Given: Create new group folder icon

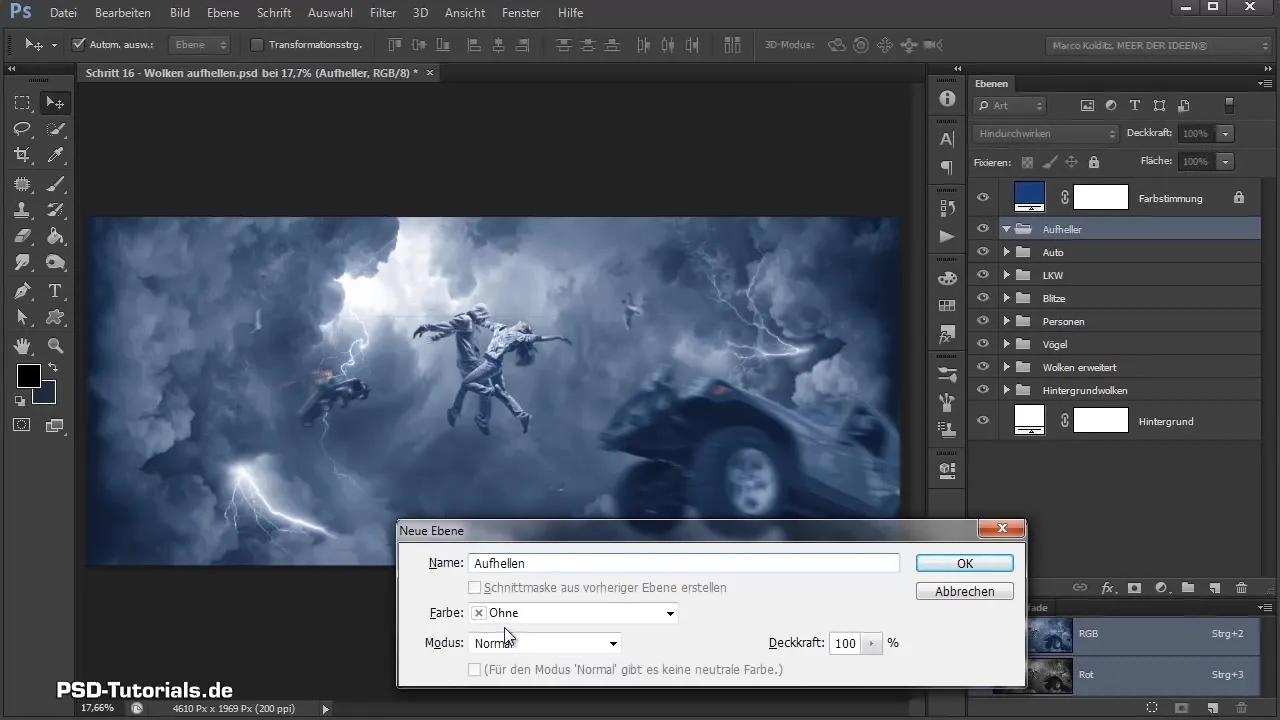Looking at the screenshot, I should (x=1188, y=588).
